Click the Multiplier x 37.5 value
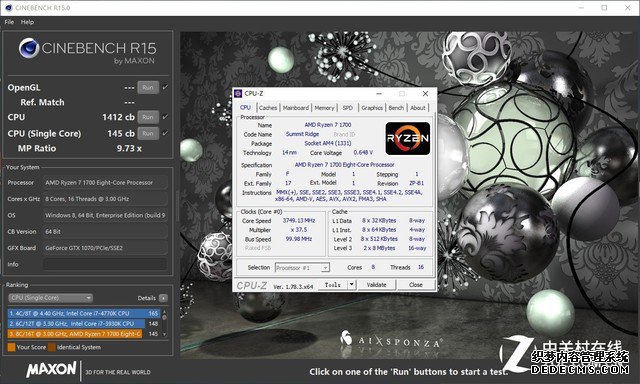 pos(299,230)
